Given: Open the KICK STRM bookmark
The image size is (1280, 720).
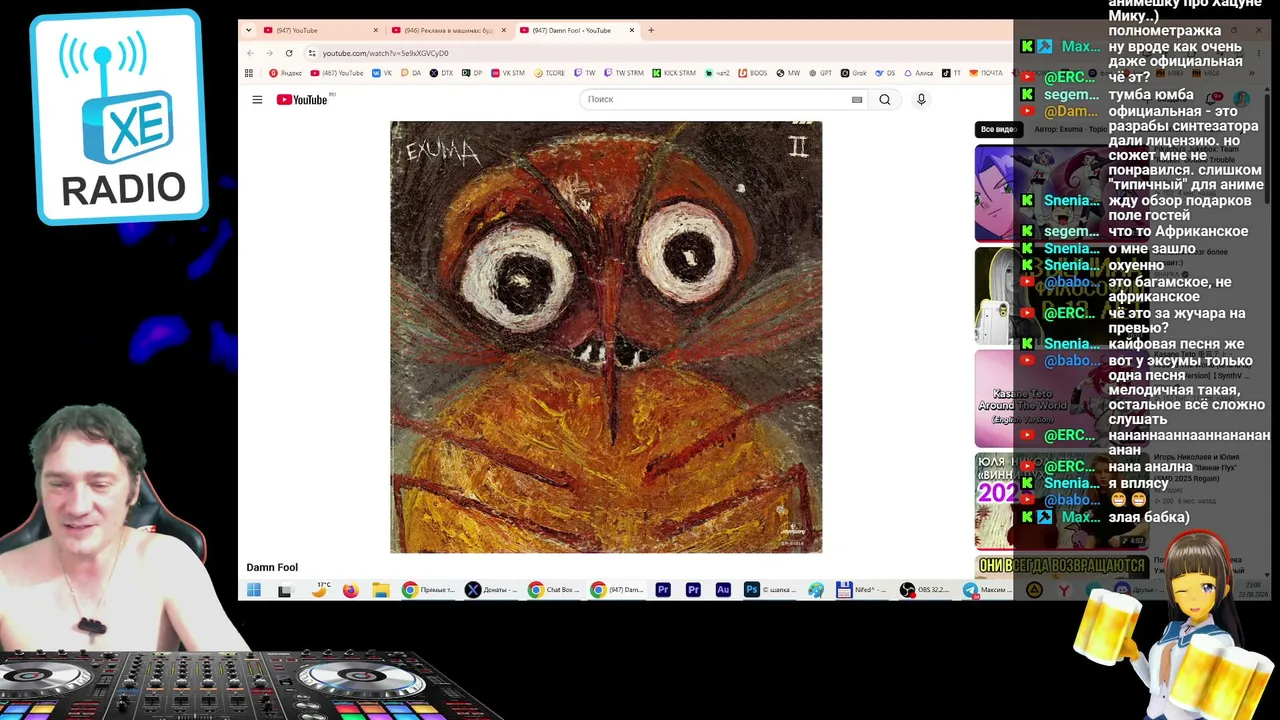Looking at the screenshot, I should [674, 73].
